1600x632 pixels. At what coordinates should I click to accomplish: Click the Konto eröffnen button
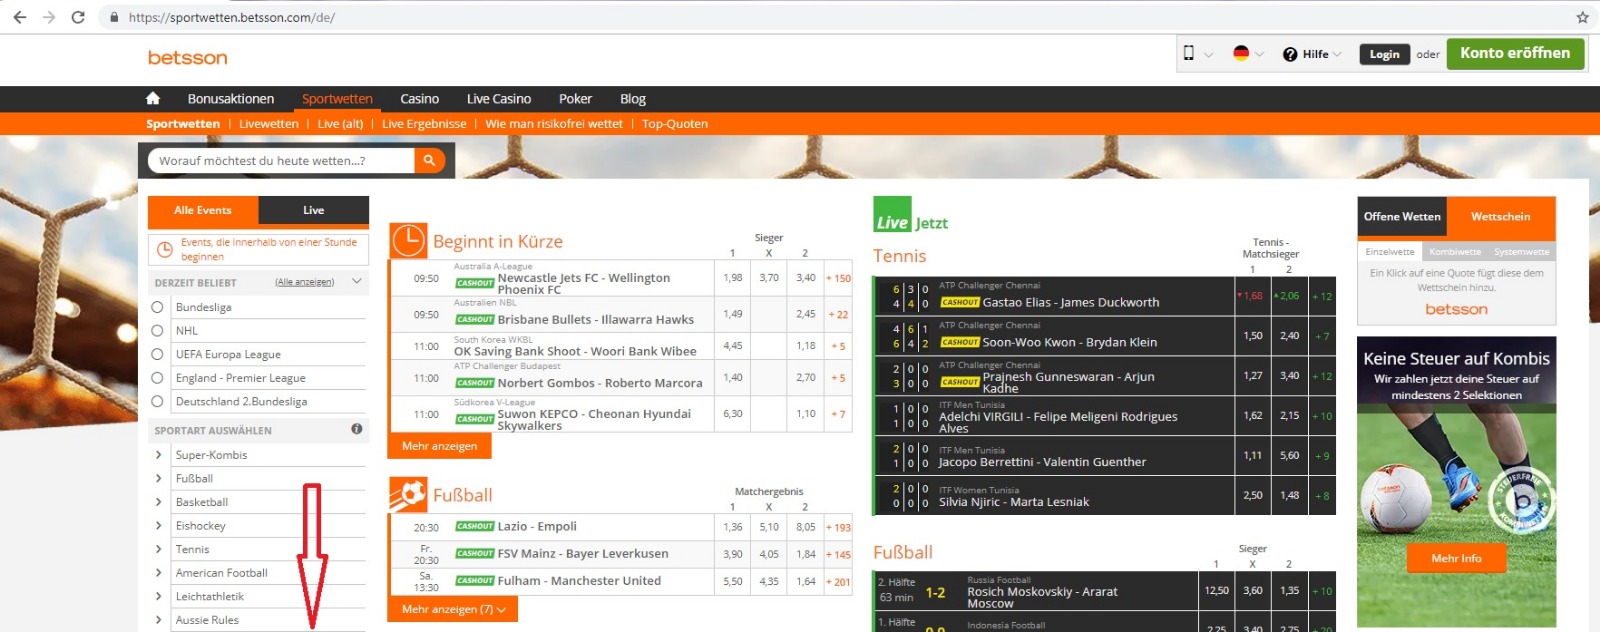pyautogui.click(x=1515, y=54)
